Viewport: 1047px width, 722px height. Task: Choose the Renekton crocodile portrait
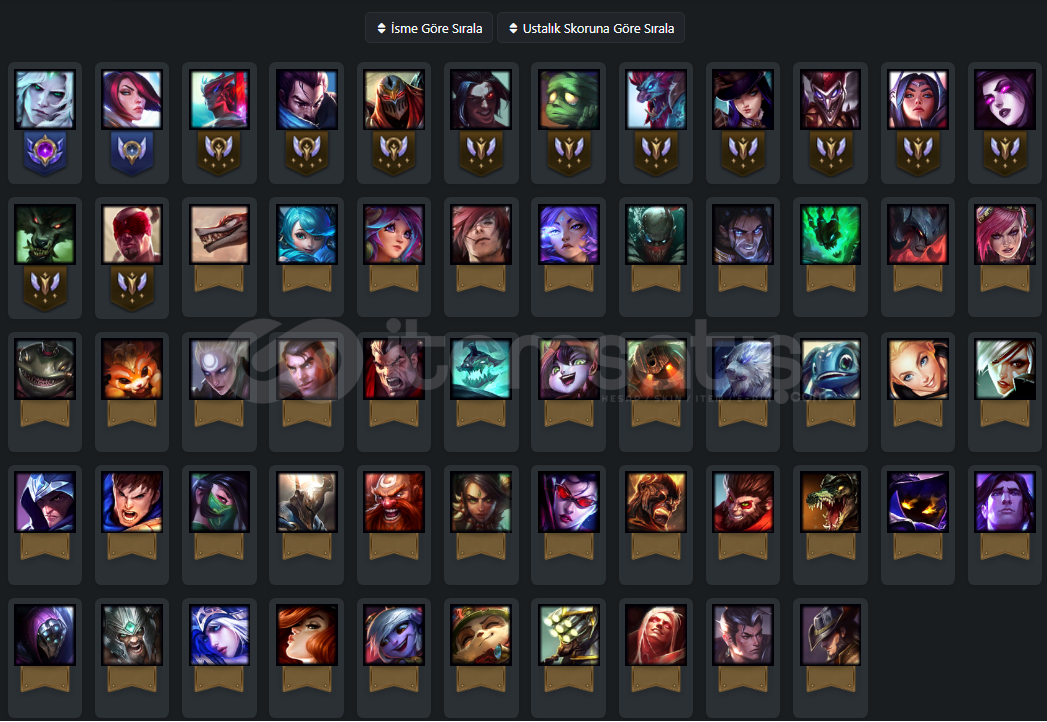tap(831, 502)
